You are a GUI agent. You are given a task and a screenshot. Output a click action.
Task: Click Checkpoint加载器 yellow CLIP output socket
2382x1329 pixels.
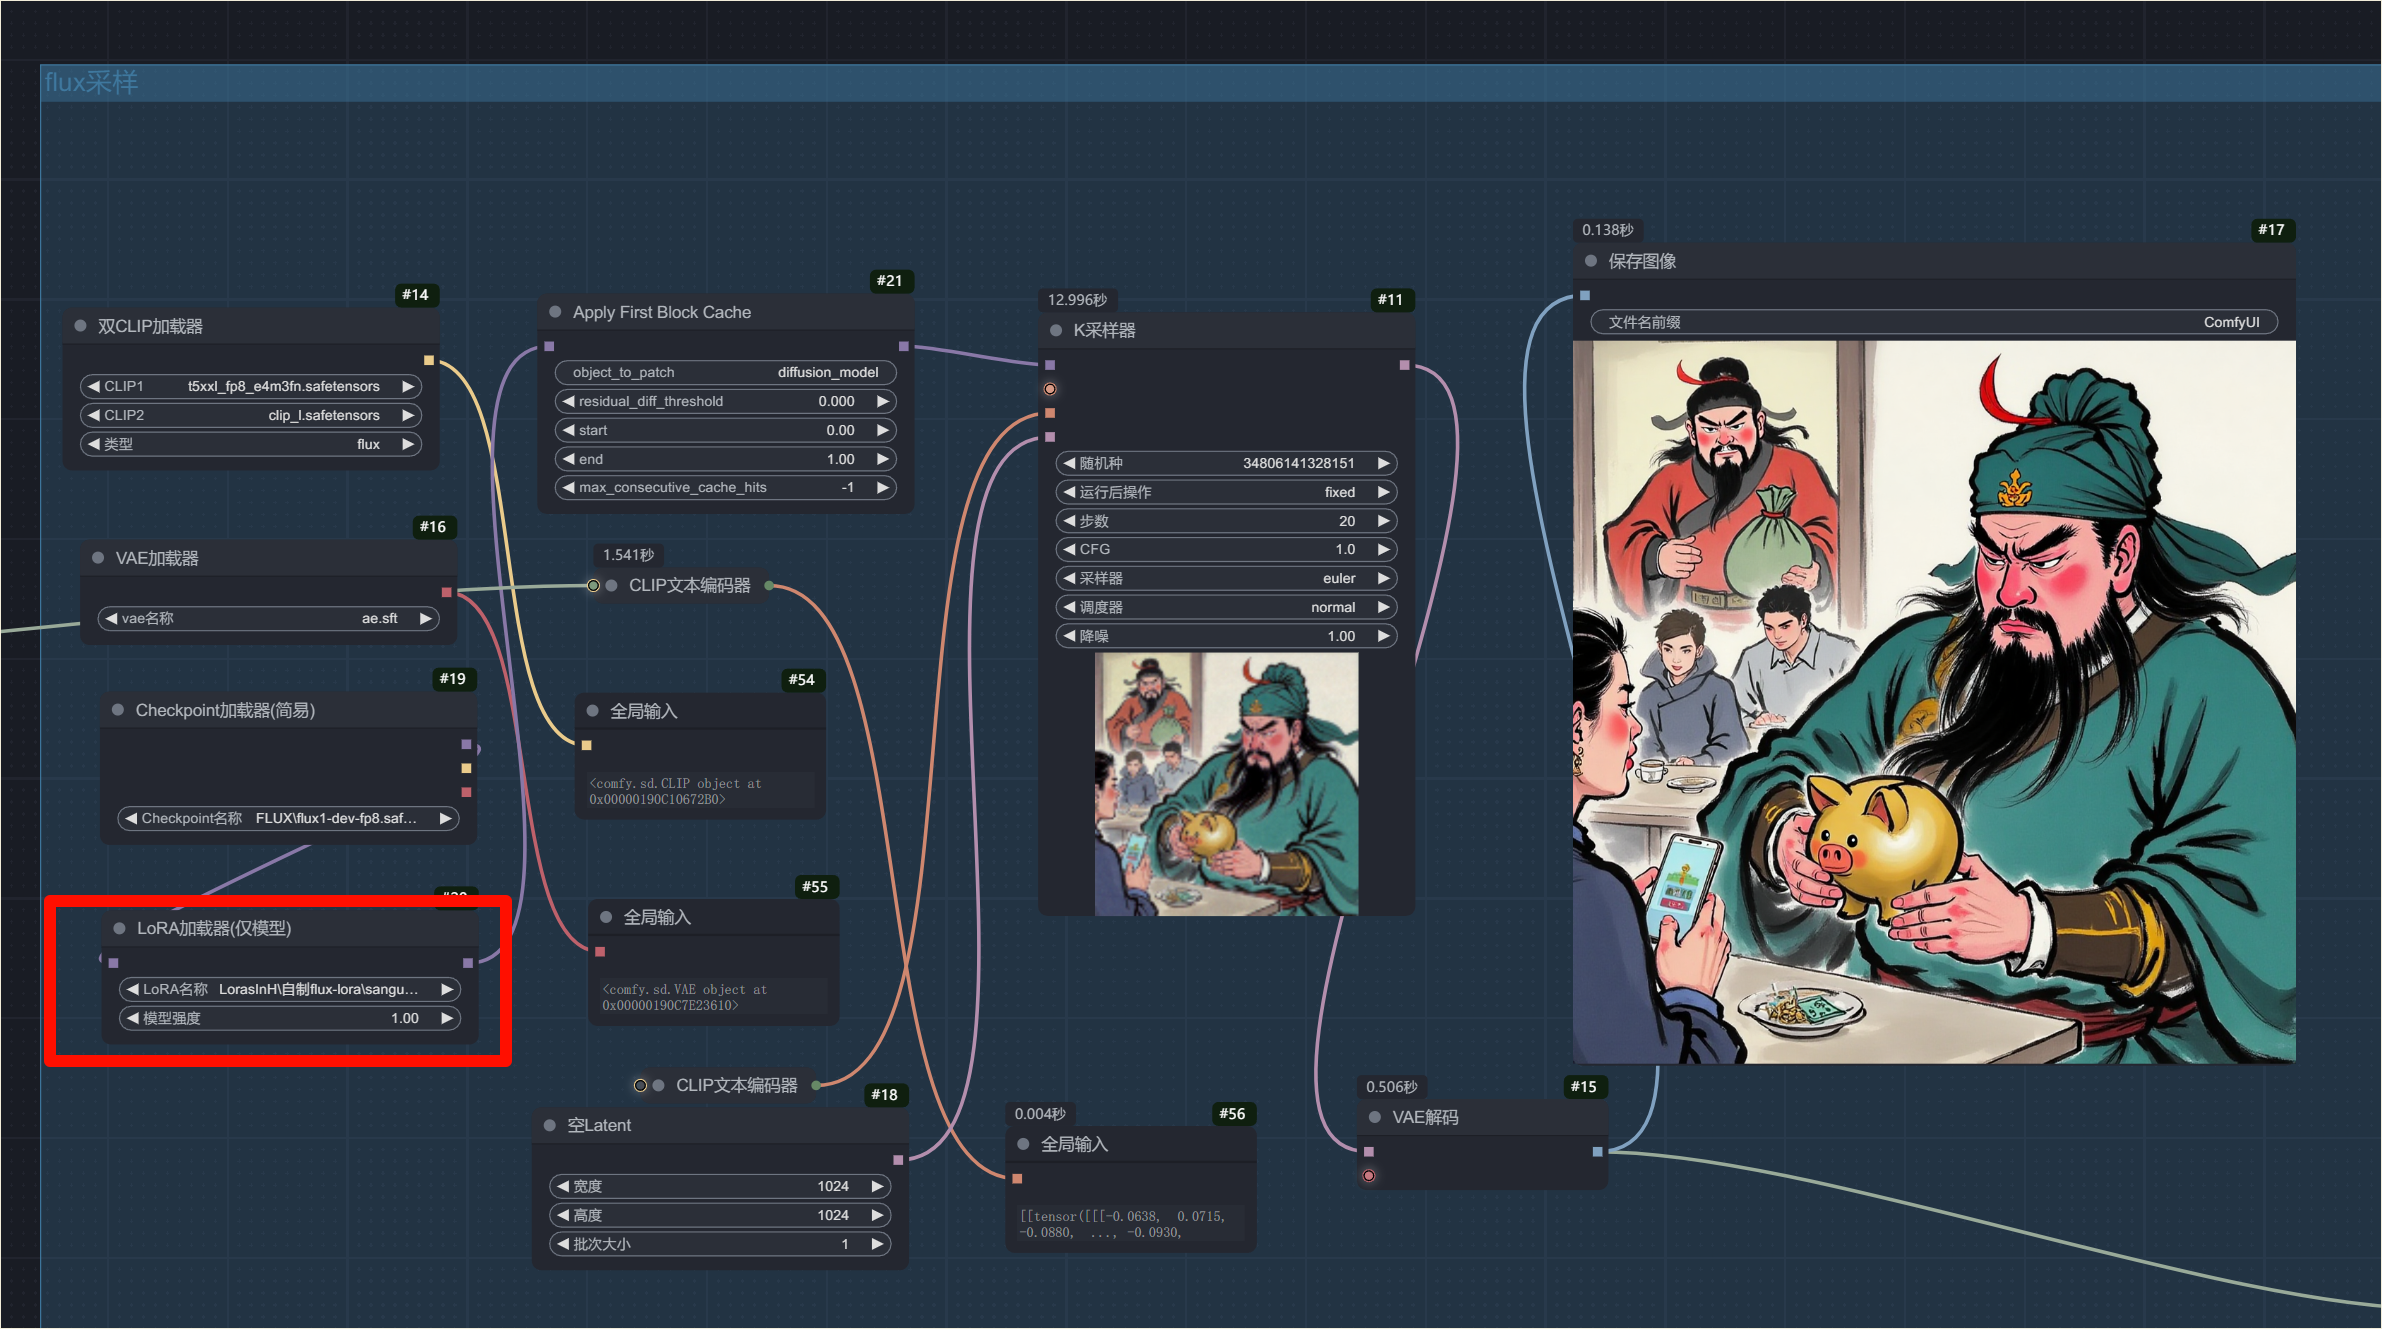point(466,768)
